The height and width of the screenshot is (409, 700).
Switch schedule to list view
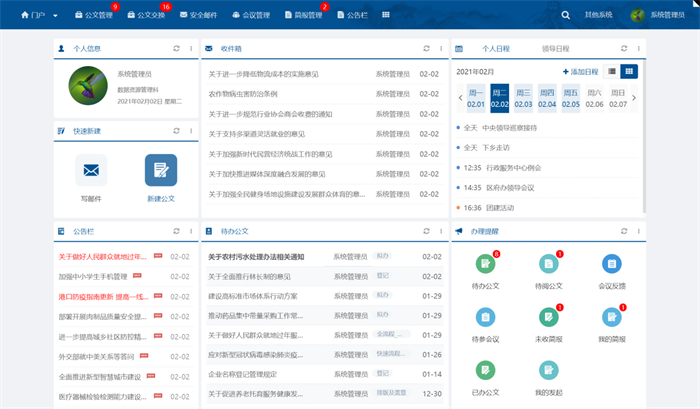612,71
